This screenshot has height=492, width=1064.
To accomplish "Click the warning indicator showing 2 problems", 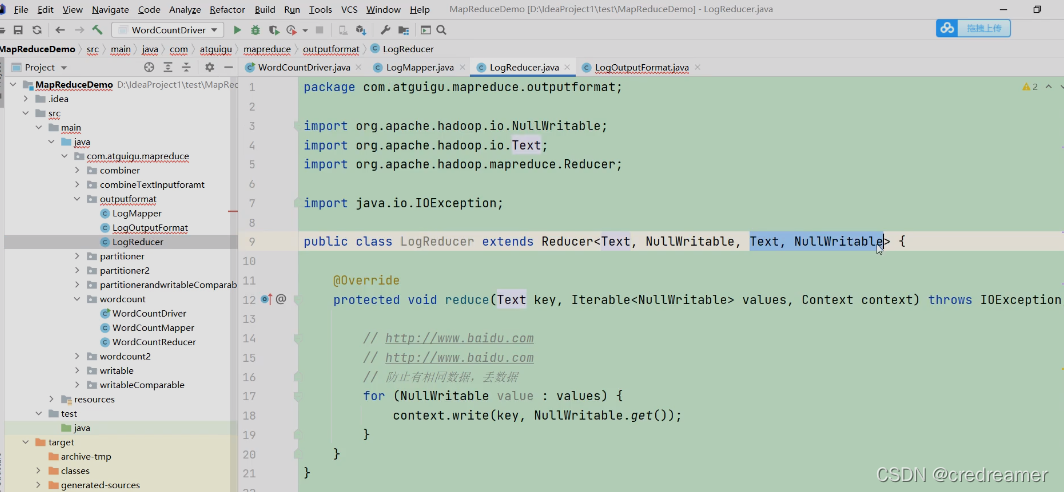I will tap(1030, 87).
